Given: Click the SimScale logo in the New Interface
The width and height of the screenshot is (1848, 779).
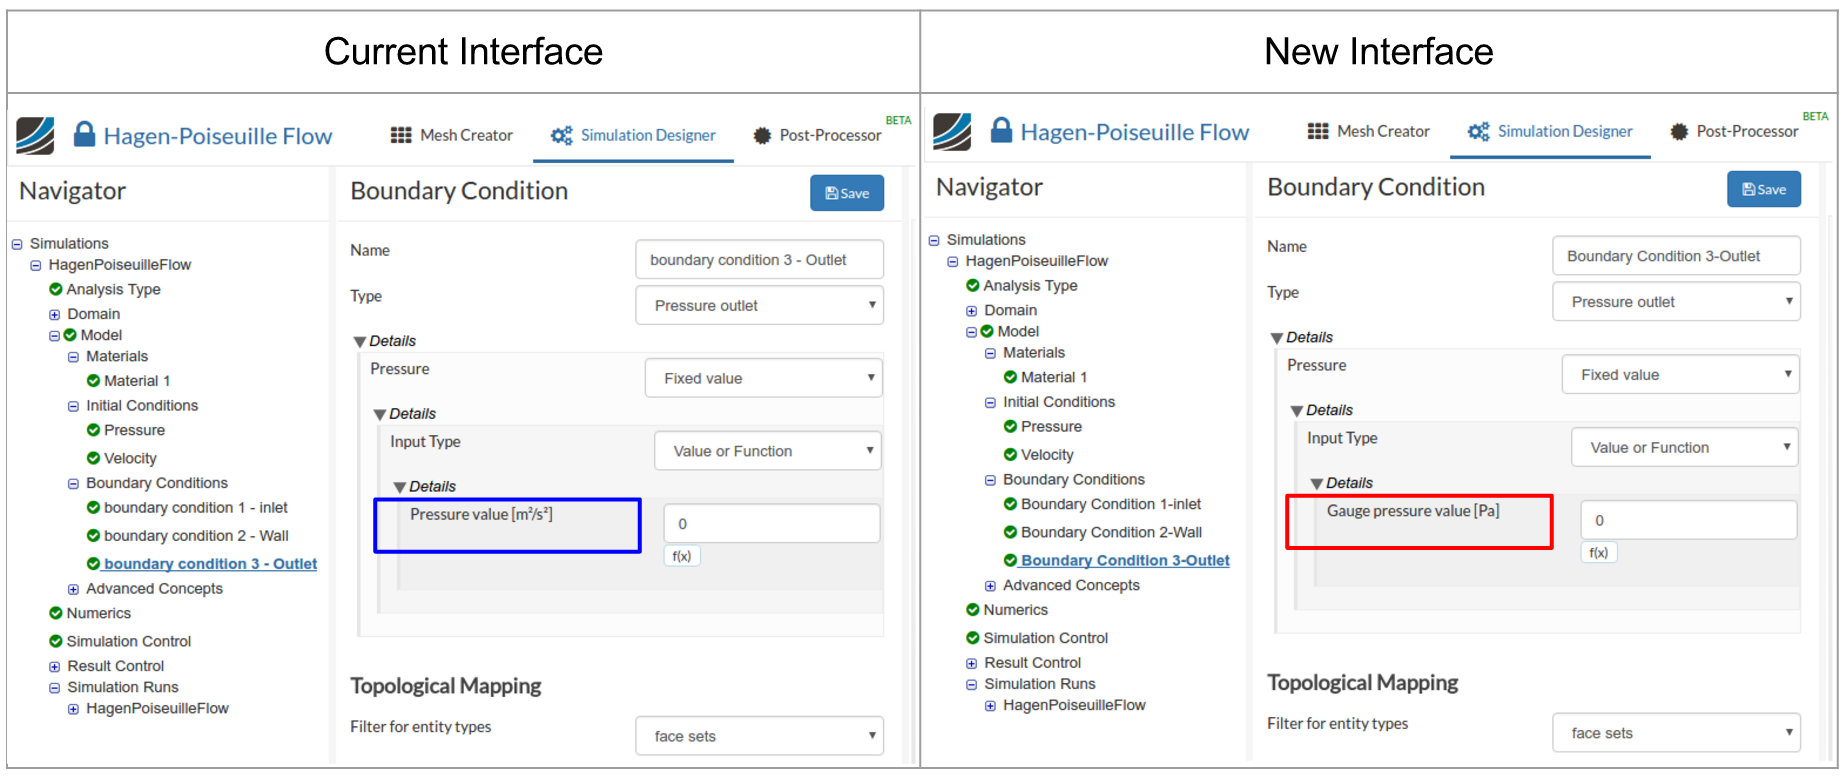Looking at the screenshot, I should pyautogui.click(x=951, y=132).
